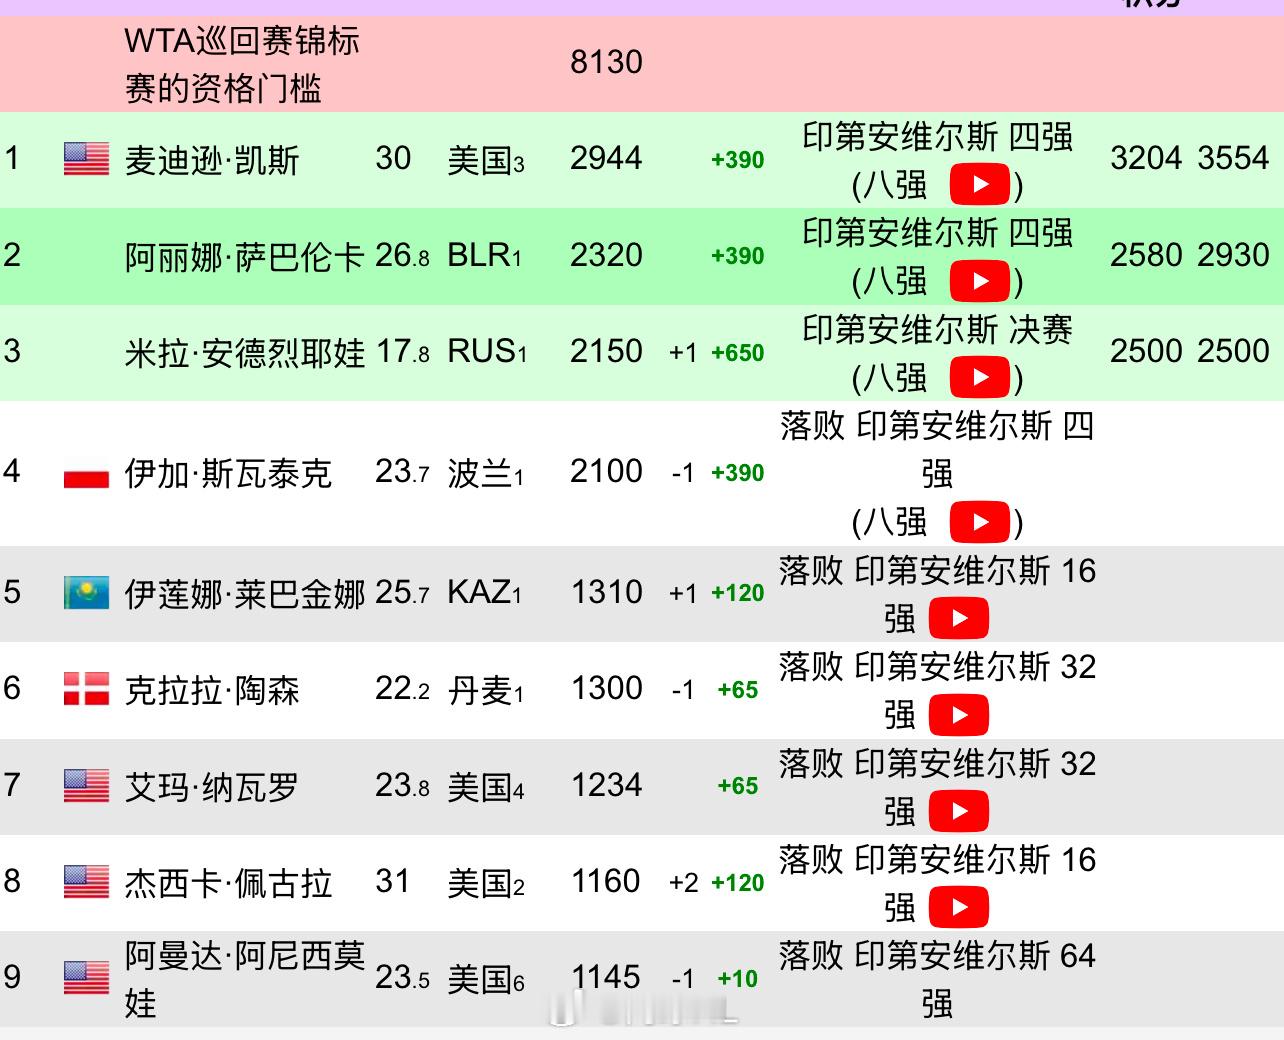Open player 麦迪逊·凯斯
The height and width of the screenshot is (1040, 1284).
point(212,160)
